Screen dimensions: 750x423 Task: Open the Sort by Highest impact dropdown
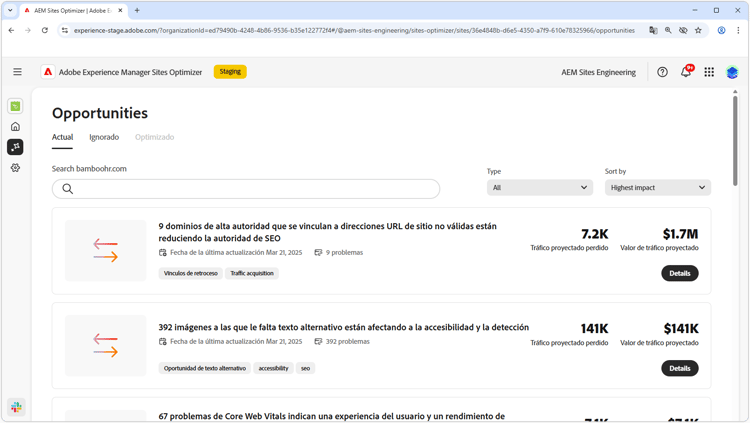click(x=658, y=188)
